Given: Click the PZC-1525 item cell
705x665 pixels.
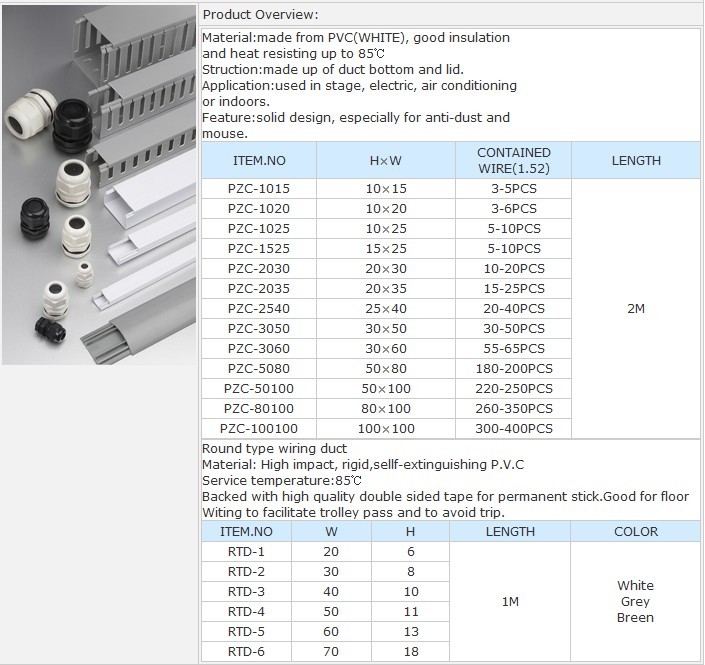Looking at the screenshot, I should (259, 249).
